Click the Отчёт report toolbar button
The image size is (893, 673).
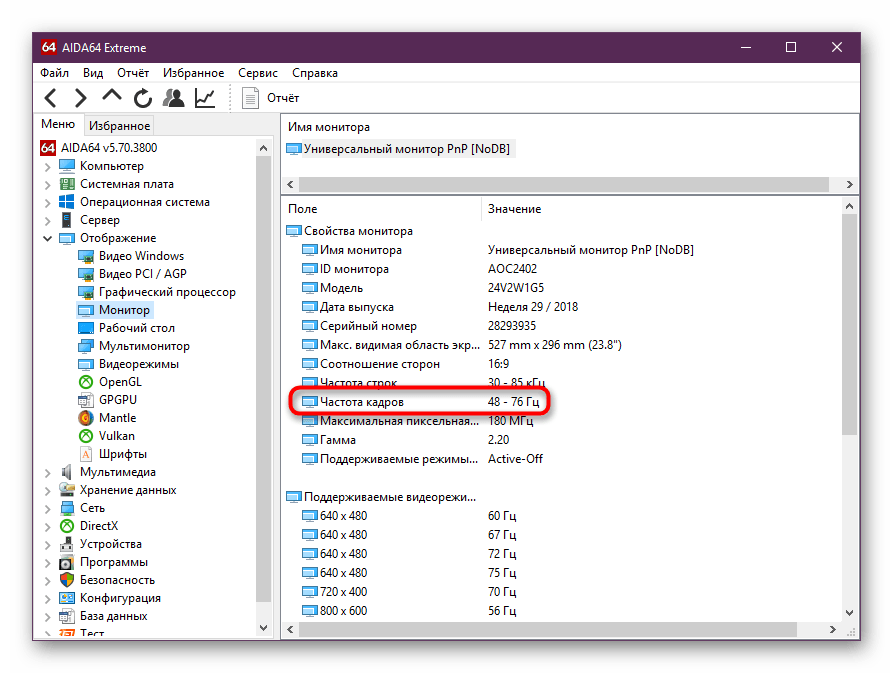coord(271,98)
